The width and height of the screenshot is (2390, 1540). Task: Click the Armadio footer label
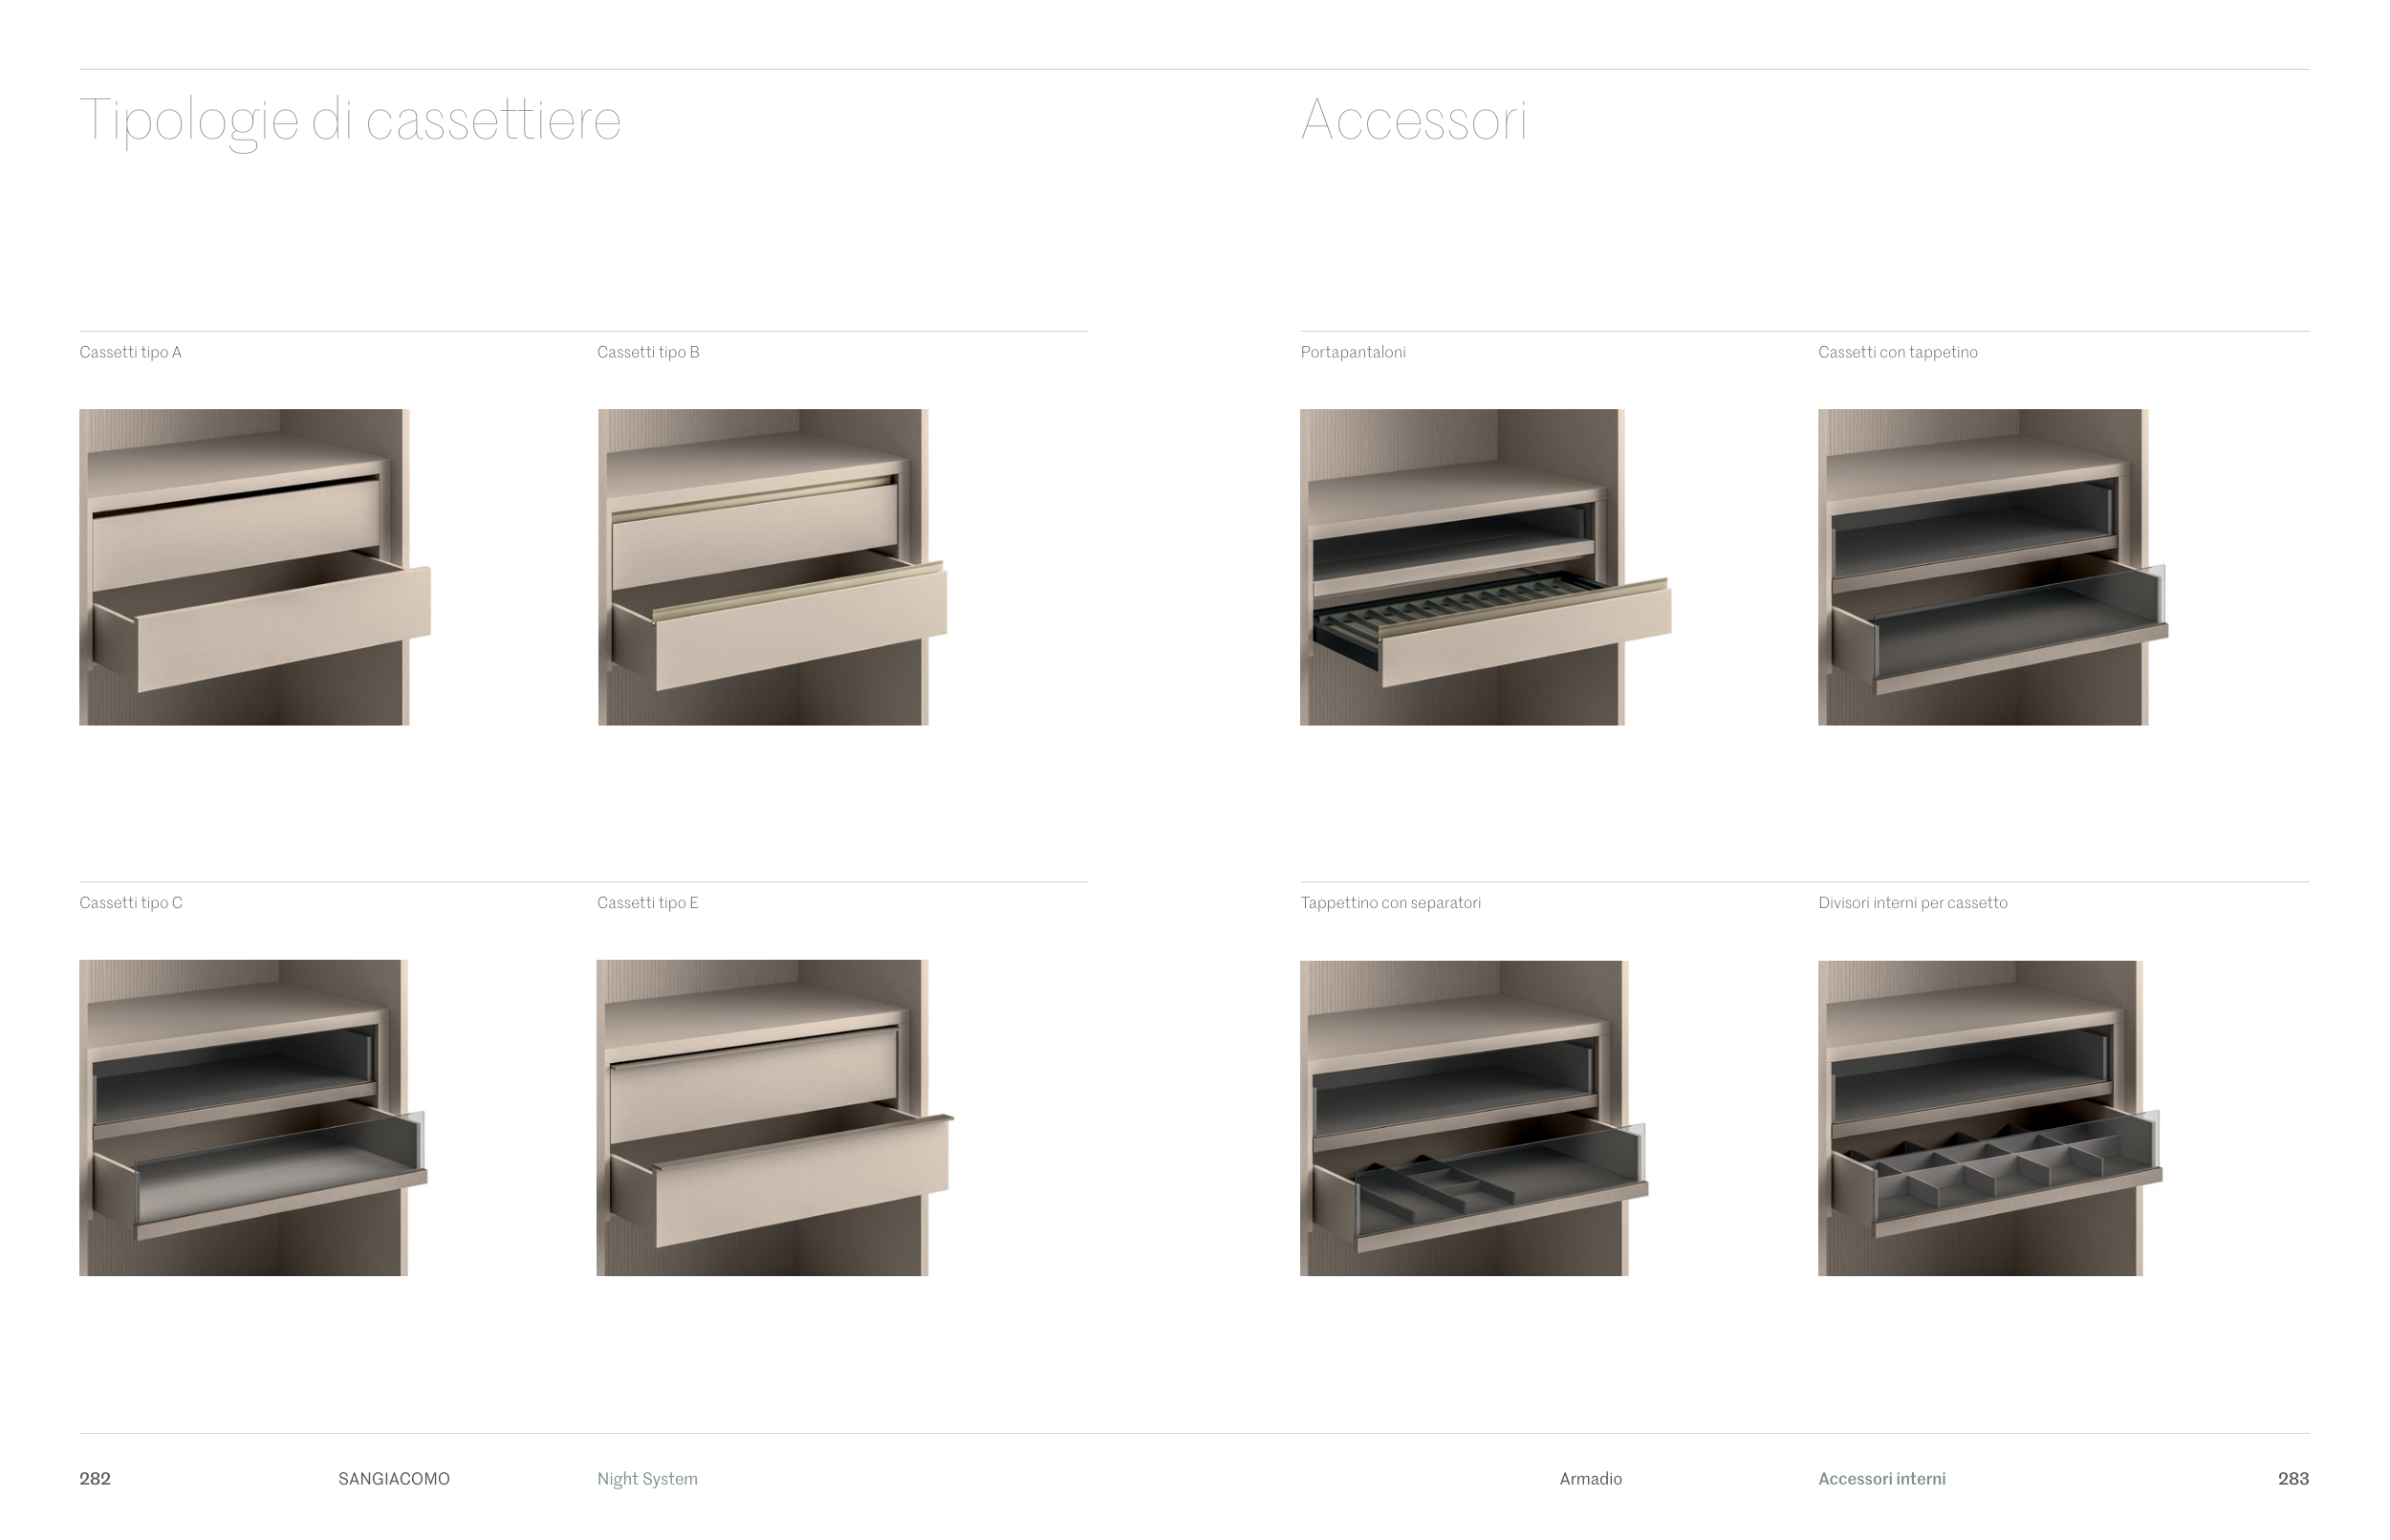click(x=1590, y=1478)
